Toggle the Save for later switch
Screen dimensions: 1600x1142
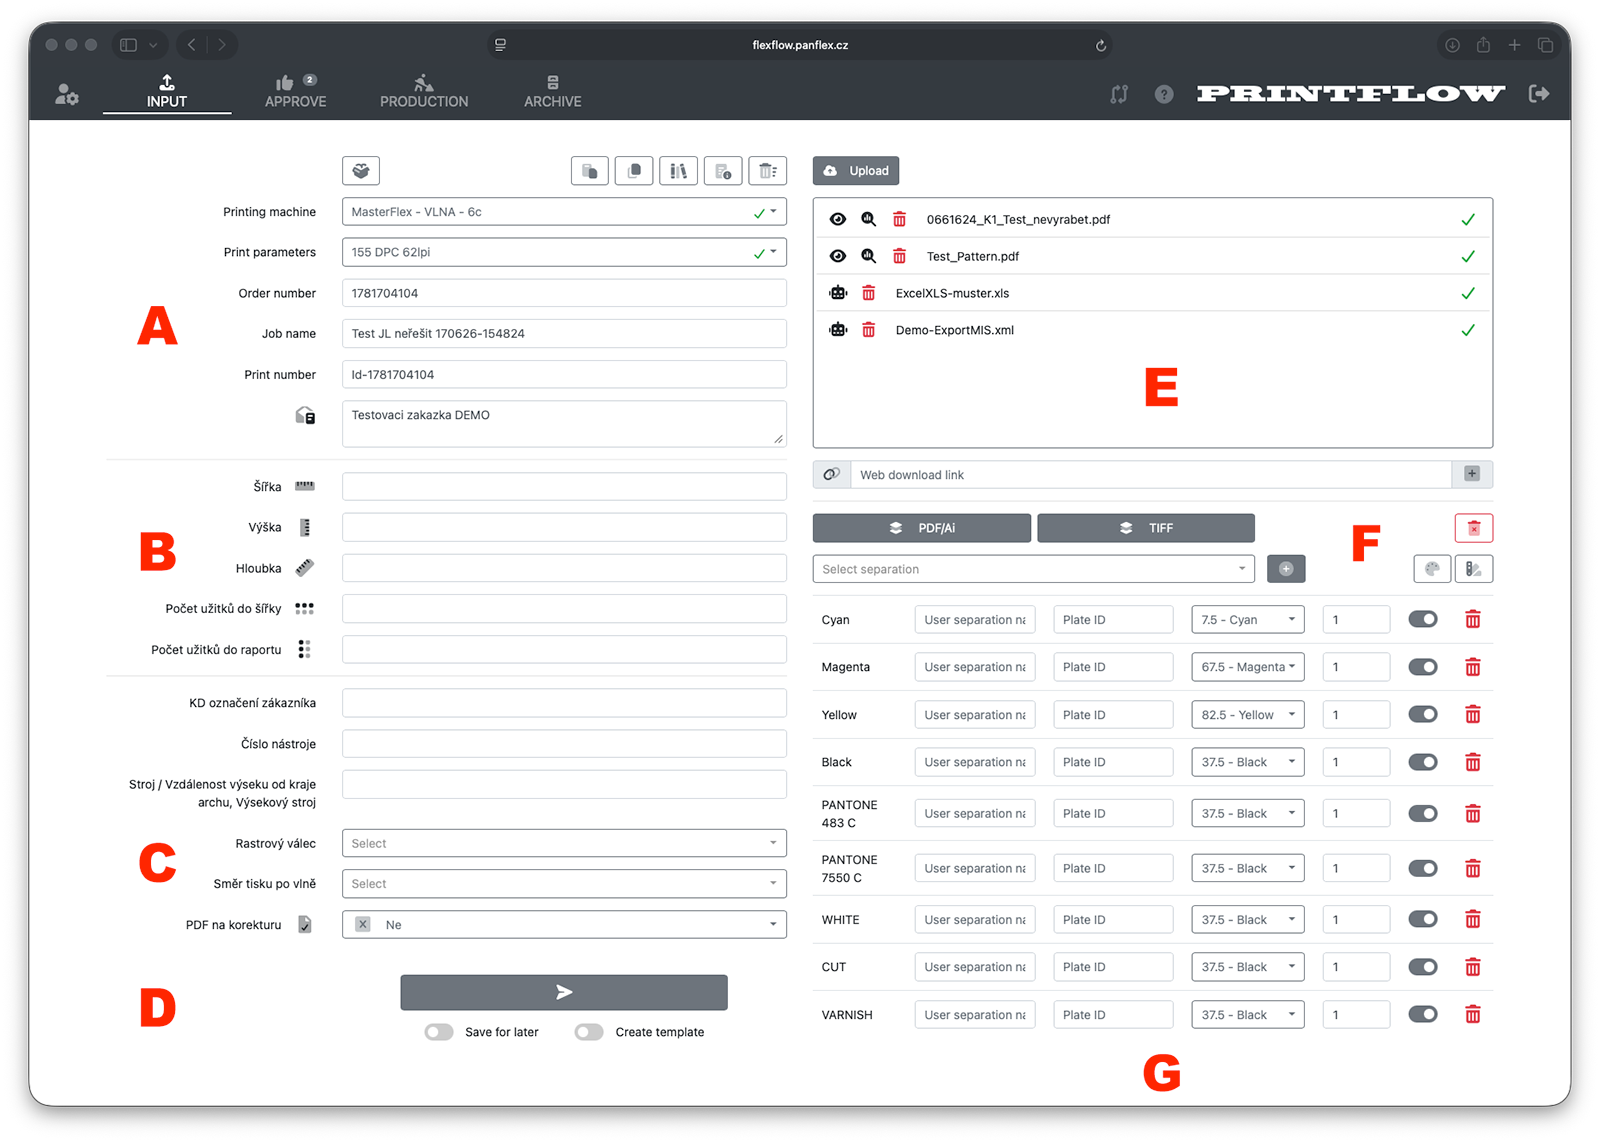click(439, 1032)
